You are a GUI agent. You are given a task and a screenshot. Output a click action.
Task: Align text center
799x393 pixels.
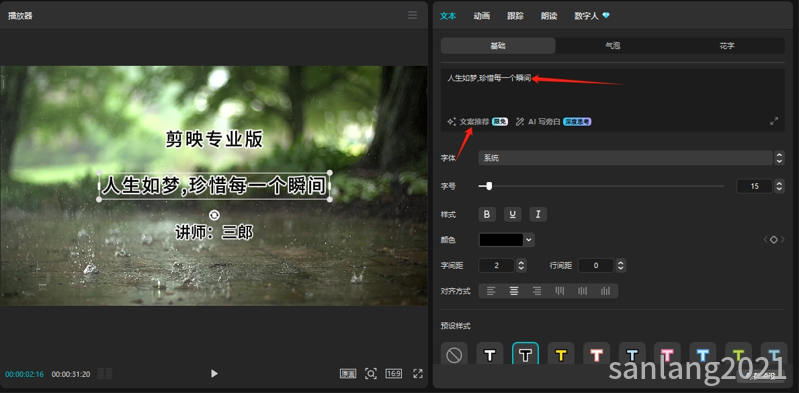click(x=514, y=291)
